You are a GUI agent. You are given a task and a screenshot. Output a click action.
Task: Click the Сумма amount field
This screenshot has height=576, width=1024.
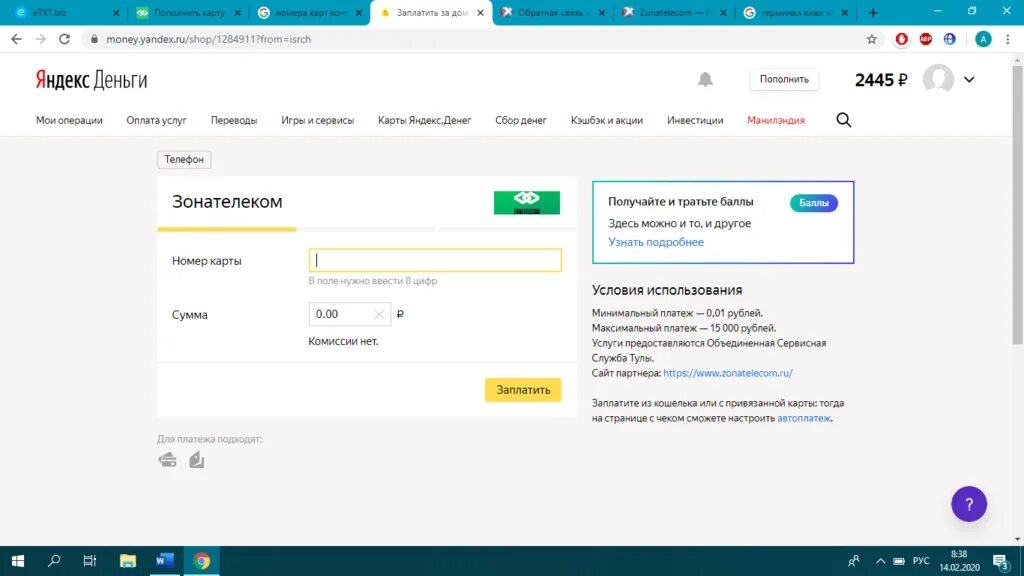[x=349, y=314]
